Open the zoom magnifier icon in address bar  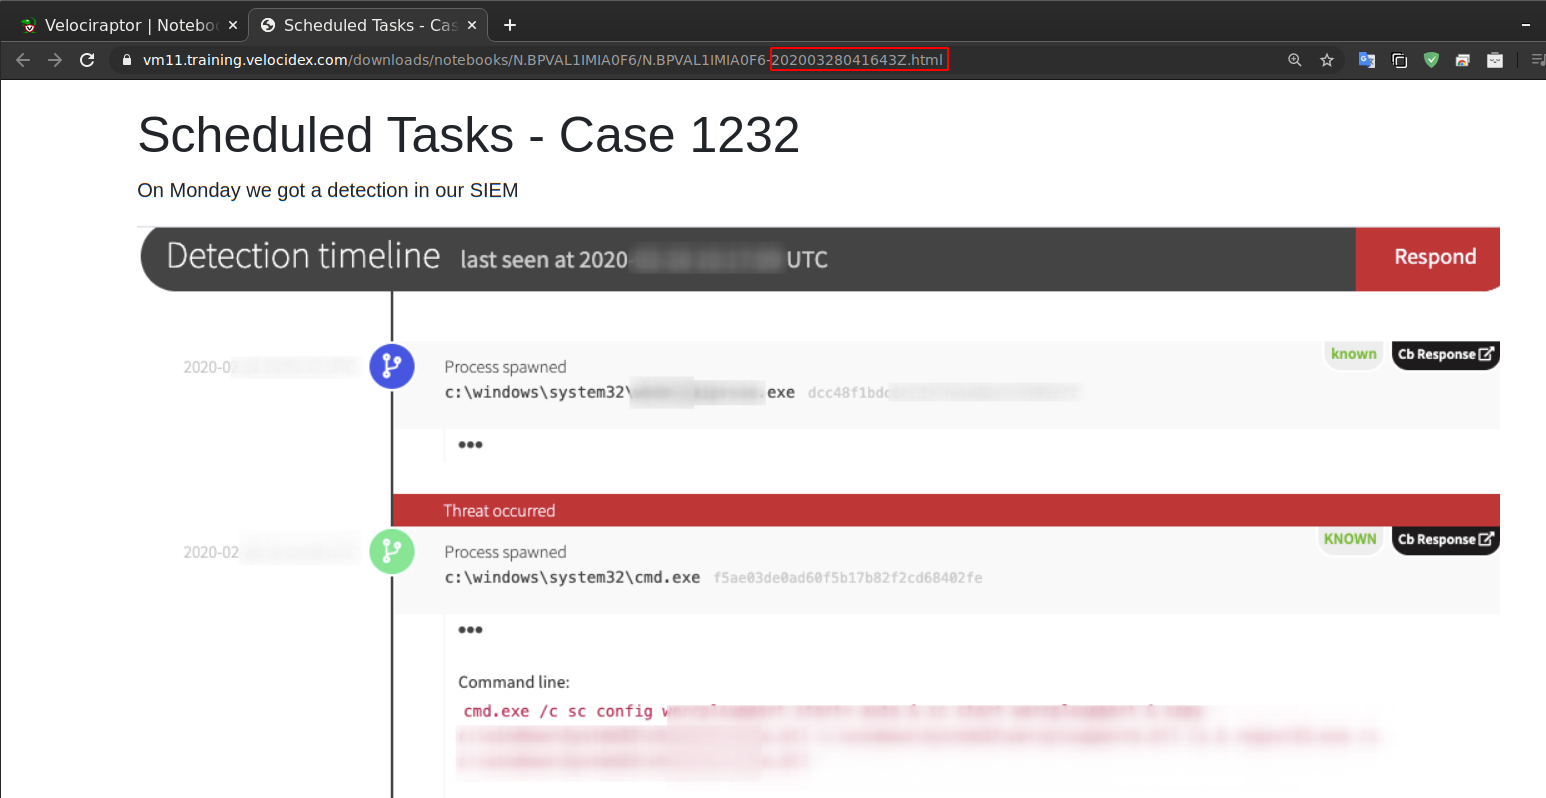pos(1295,60)
